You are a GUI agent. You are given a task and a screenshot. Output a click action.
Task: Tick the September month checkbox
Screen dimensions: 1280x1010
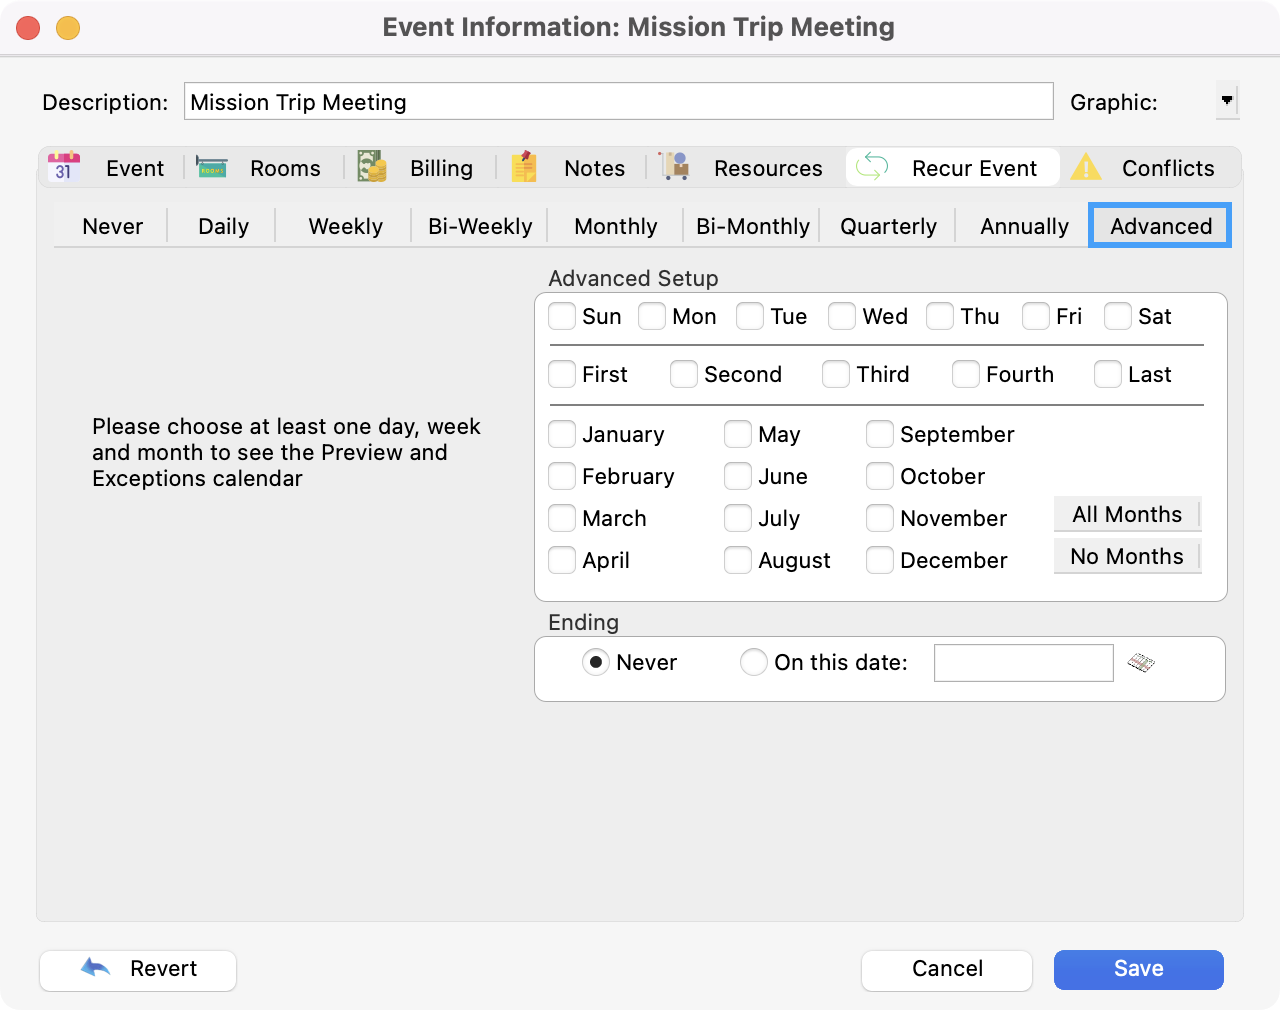tap(880, 435)
